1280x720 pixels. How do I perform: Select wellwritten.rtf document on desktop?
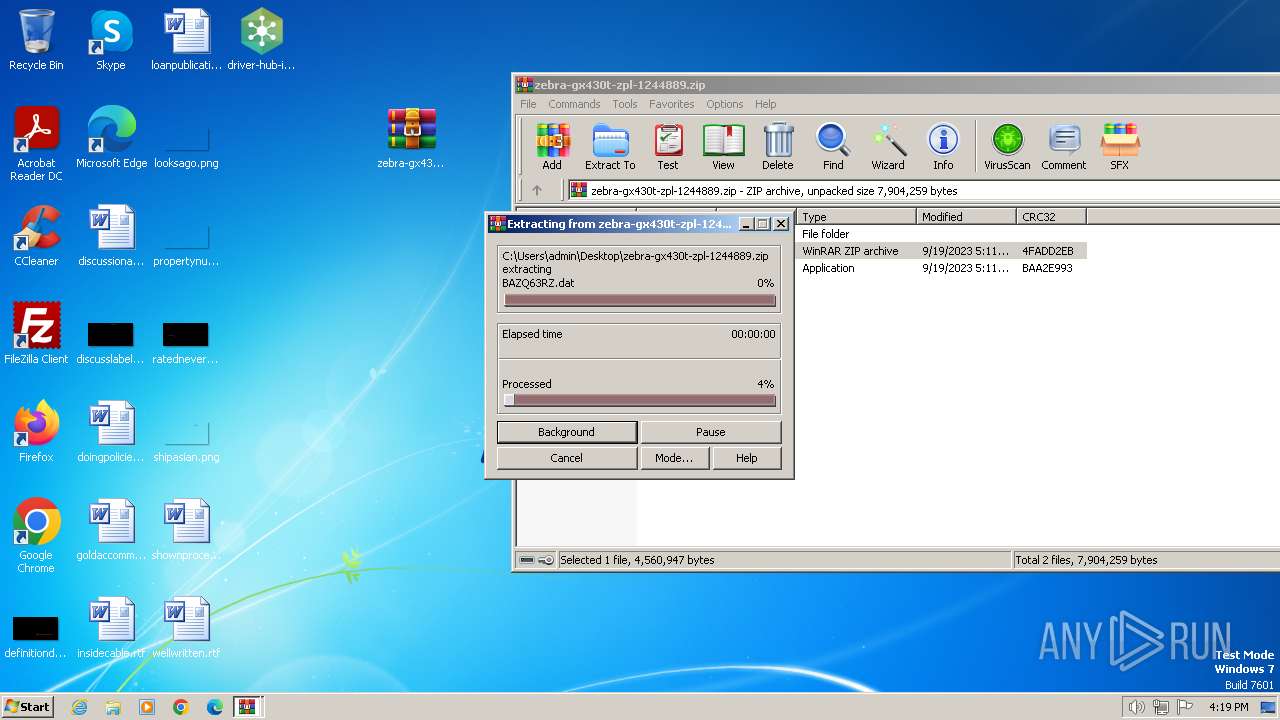tap(186, 628)
